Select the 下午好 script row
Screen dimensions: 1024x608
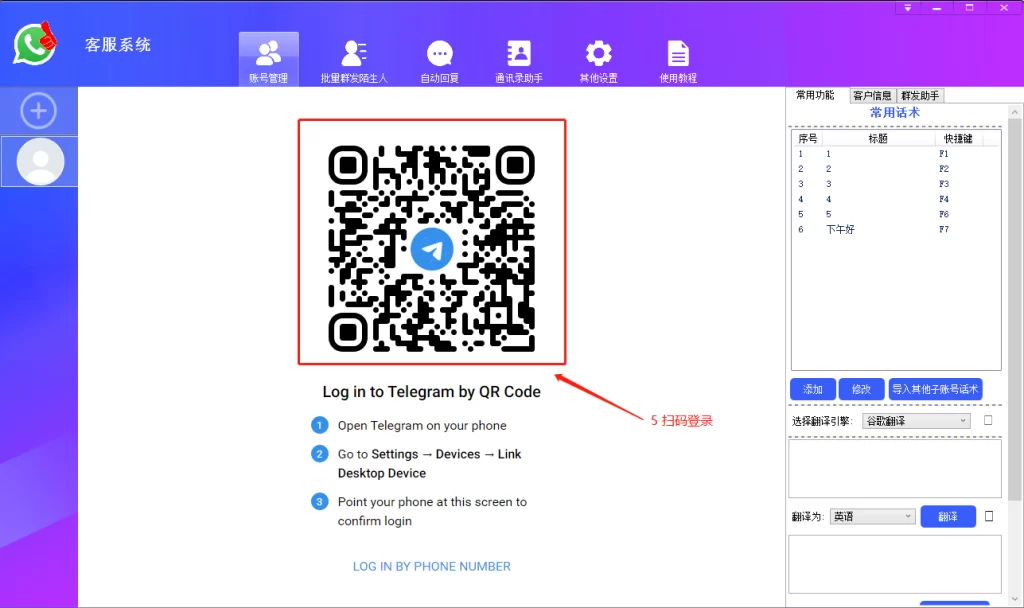click(895, 229)
